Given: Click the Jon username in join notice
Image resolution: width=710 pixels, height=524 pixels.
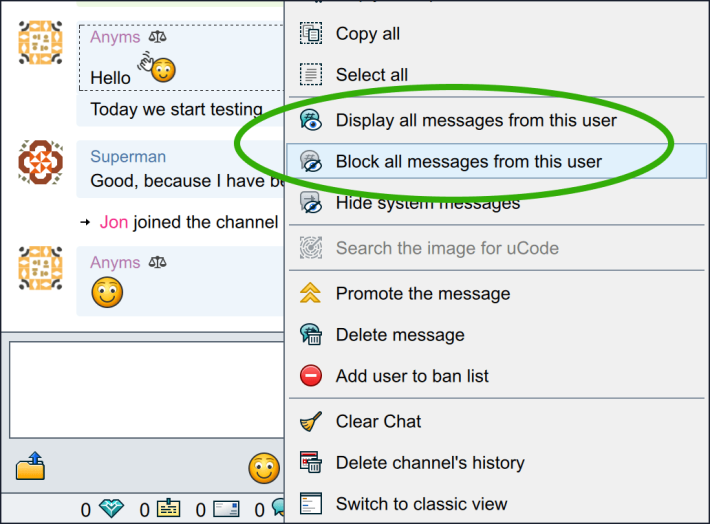Looking at the screenshot, I should (x=114, y=222).
